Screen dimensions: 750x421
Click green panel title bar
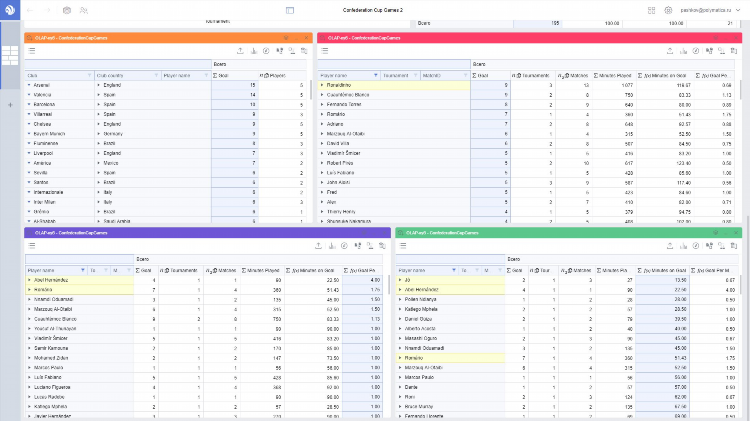pos(569,233)
